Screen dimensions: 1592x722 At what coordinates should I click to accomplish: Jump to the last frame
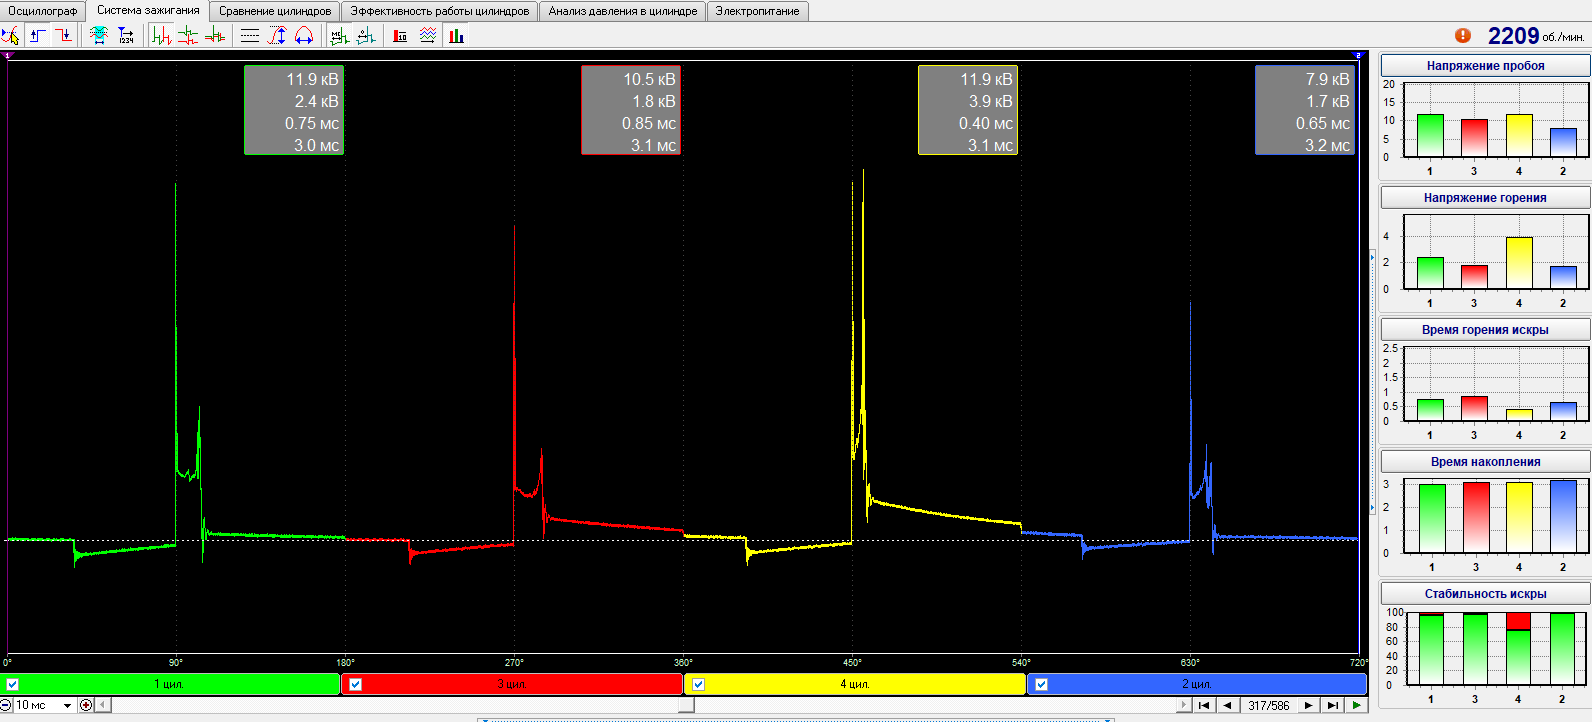click(x=1332, y=705)
